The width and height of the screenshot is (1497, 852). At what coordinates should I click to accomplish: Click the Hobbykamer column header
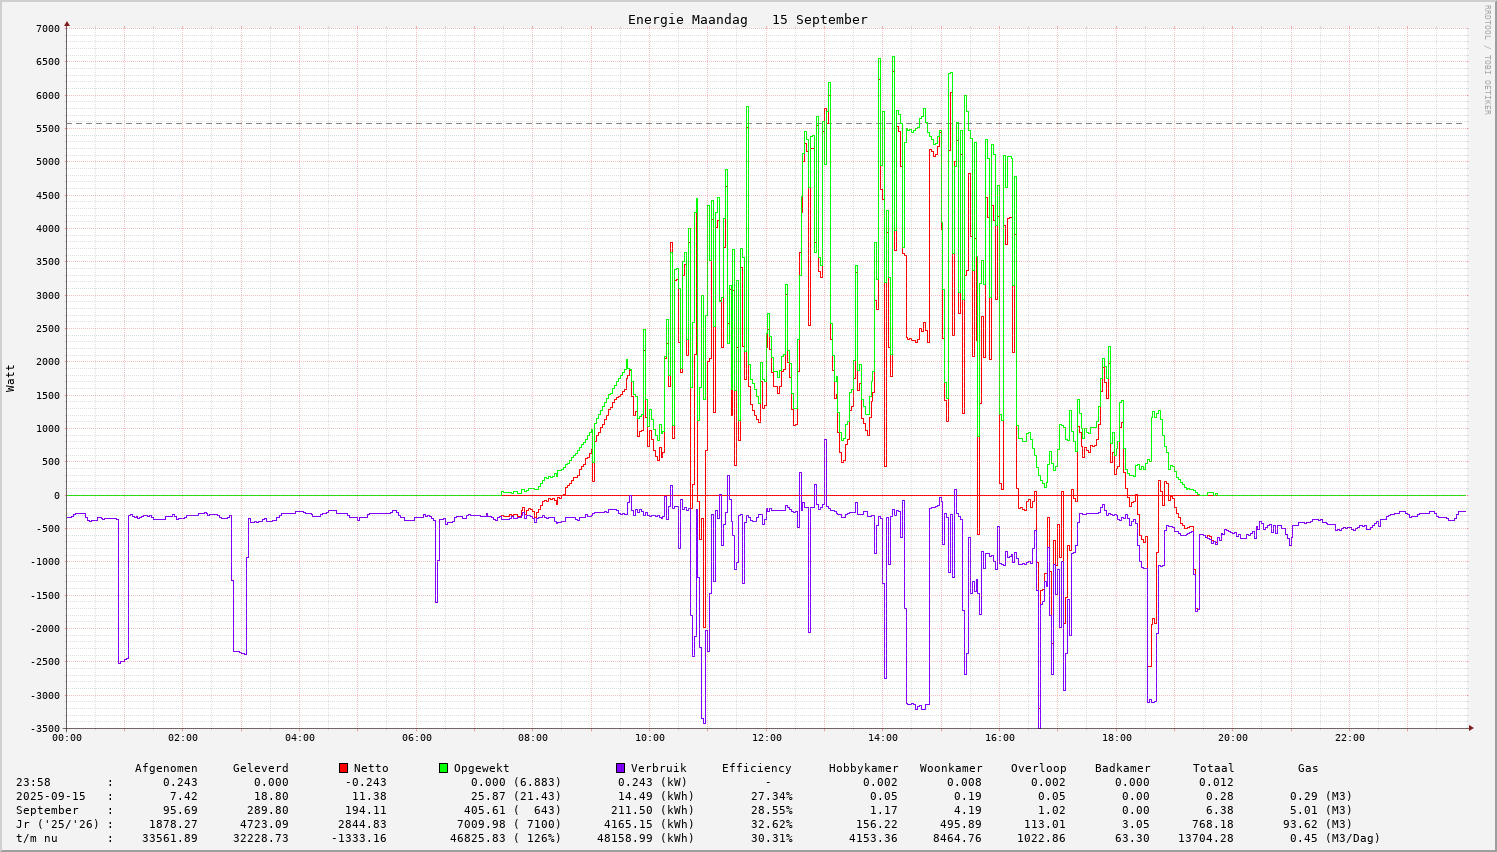[863, 768]
